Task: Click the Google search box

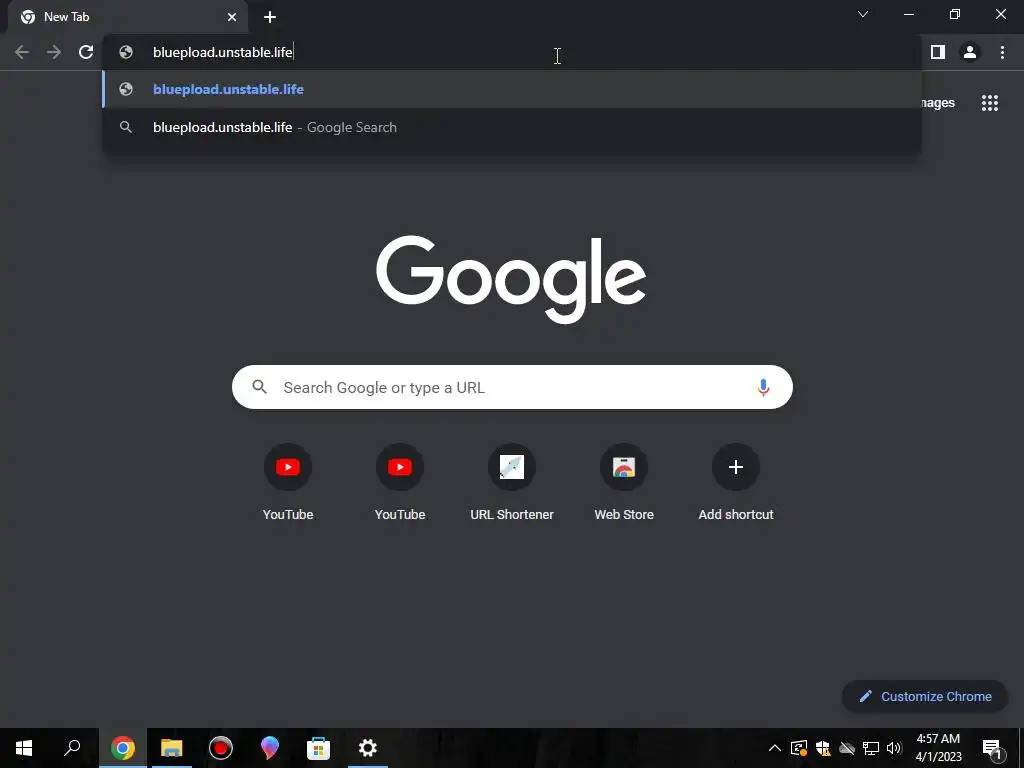Action: 512,387
